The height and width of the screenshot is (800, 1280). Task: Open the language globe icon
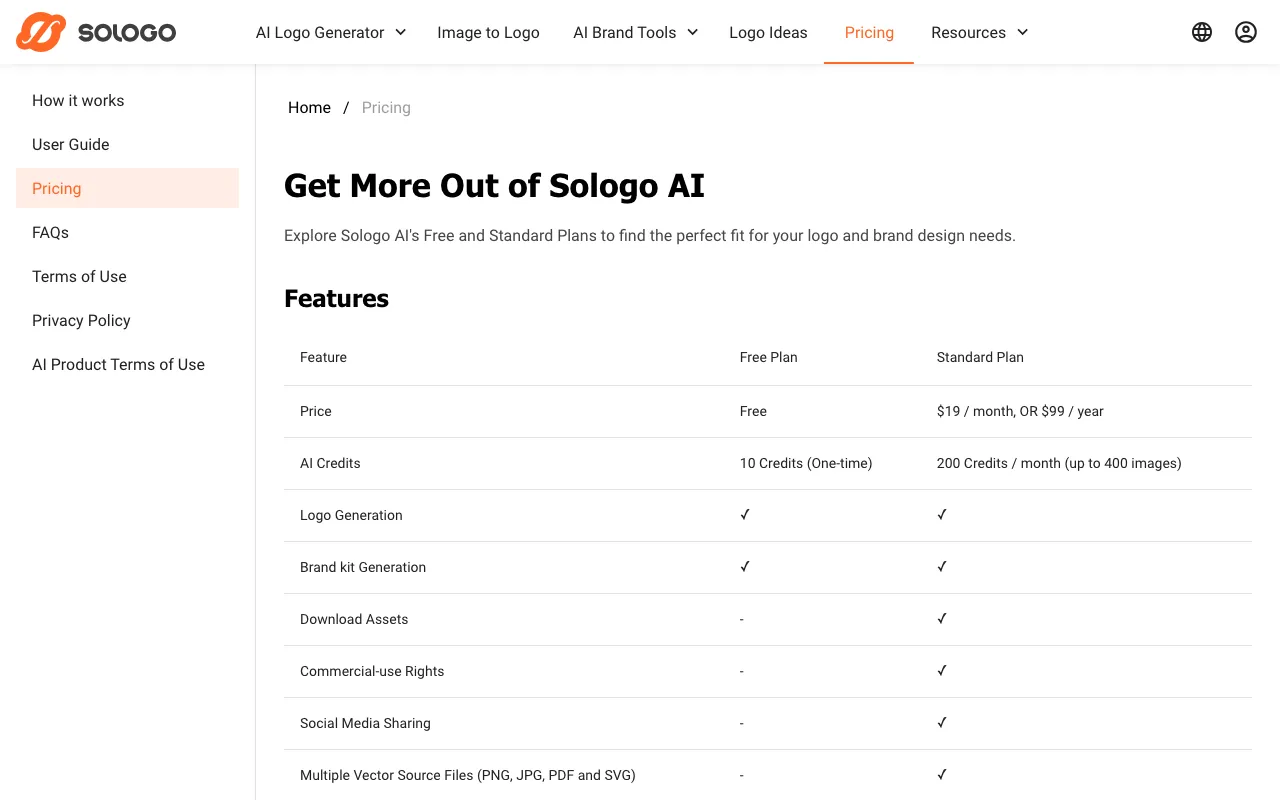tap(1202, 32)
